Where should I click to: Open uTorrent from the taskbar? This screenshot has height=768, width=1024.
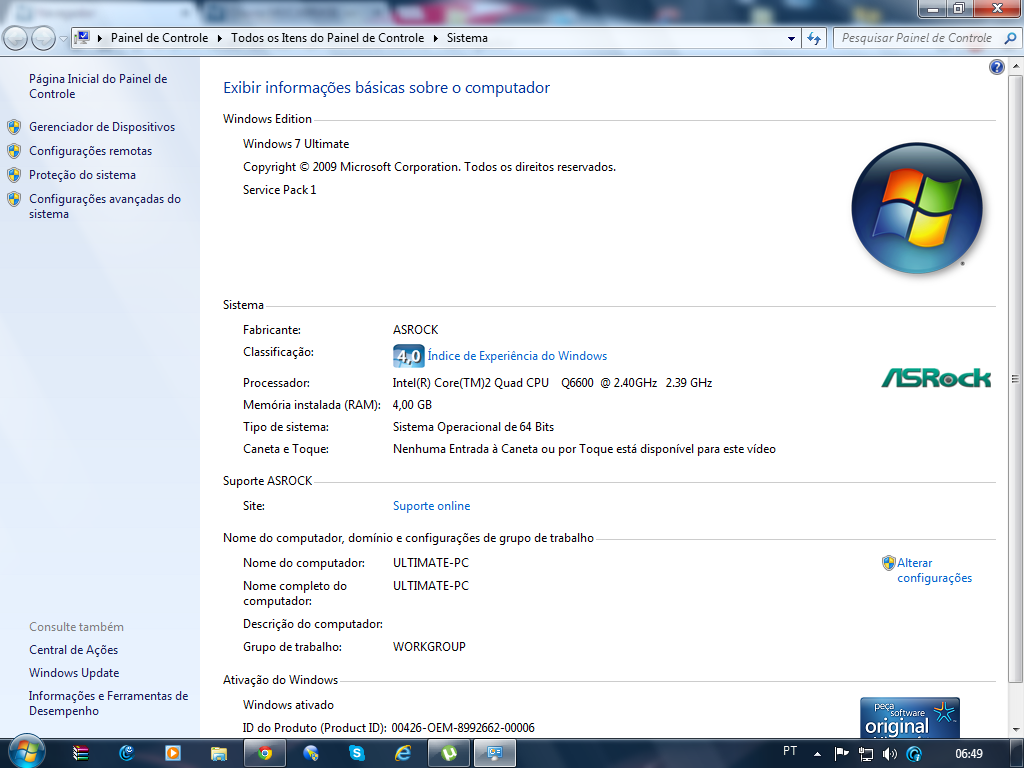(x=449, y=753)
